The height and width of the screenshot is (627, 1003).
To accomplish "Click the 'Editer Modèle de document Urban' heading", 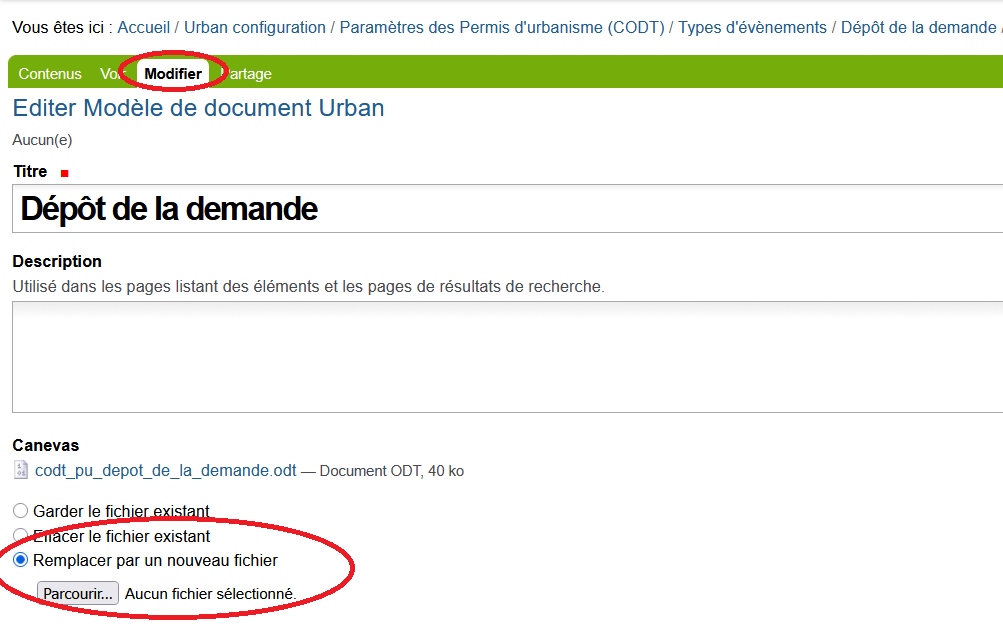I will 198,108.
